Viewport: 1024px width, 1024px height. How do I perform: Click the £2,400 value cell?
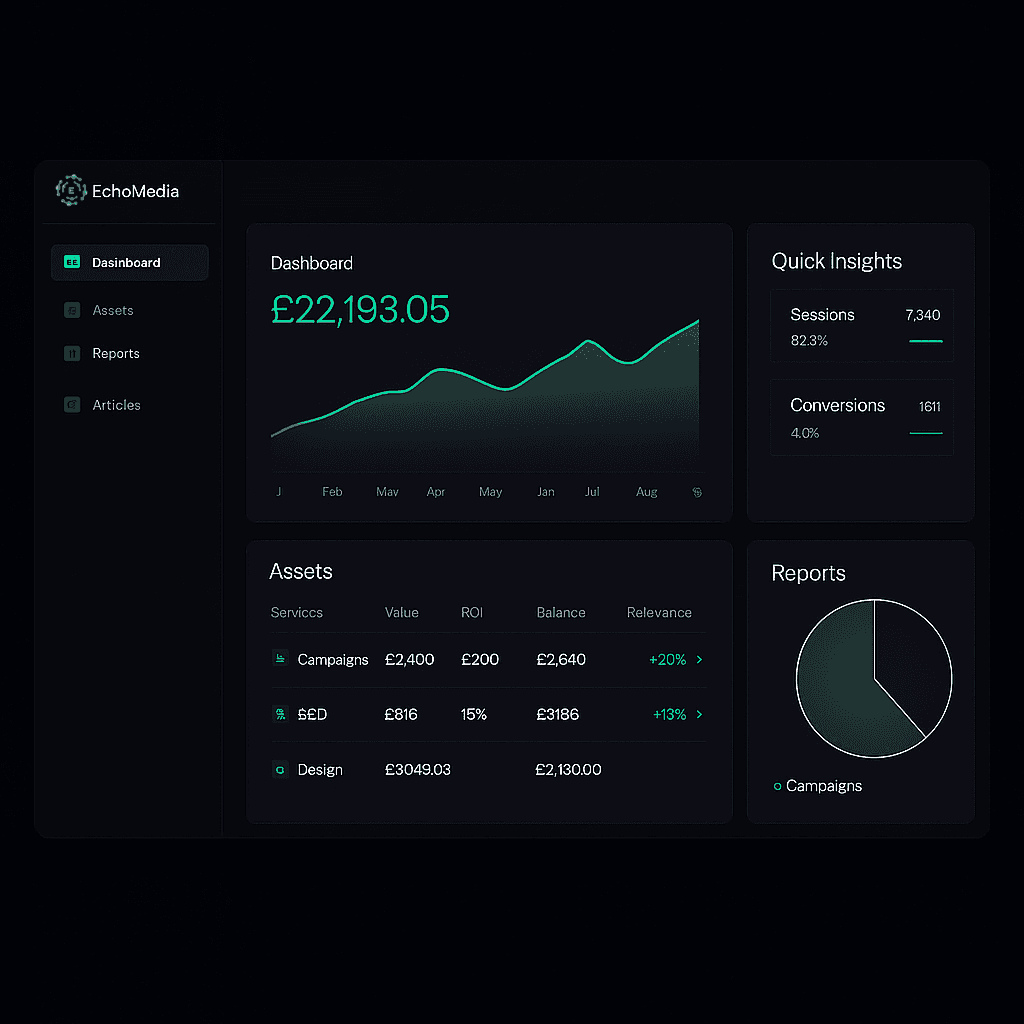[409, 660]
